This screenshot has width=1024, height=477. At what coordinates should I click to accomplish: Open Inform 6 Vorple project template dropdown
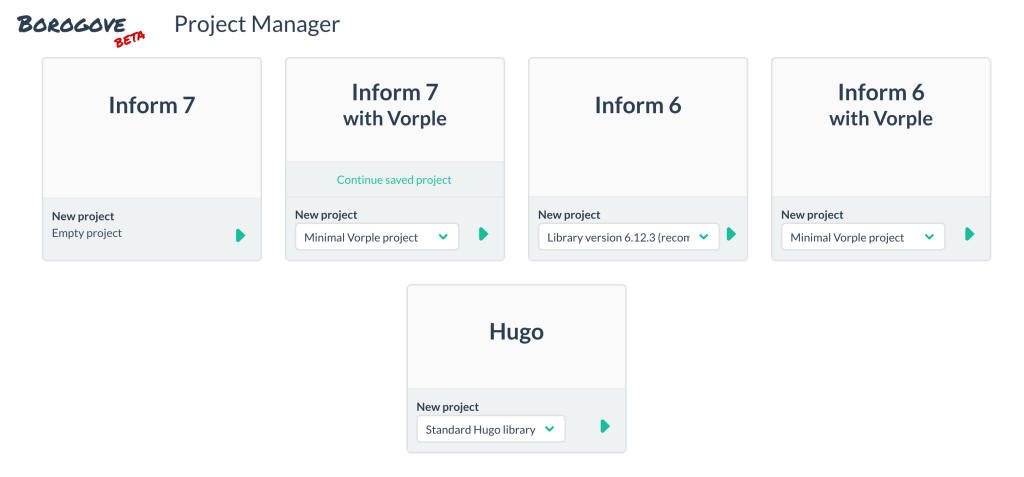(x=862, y=237)
